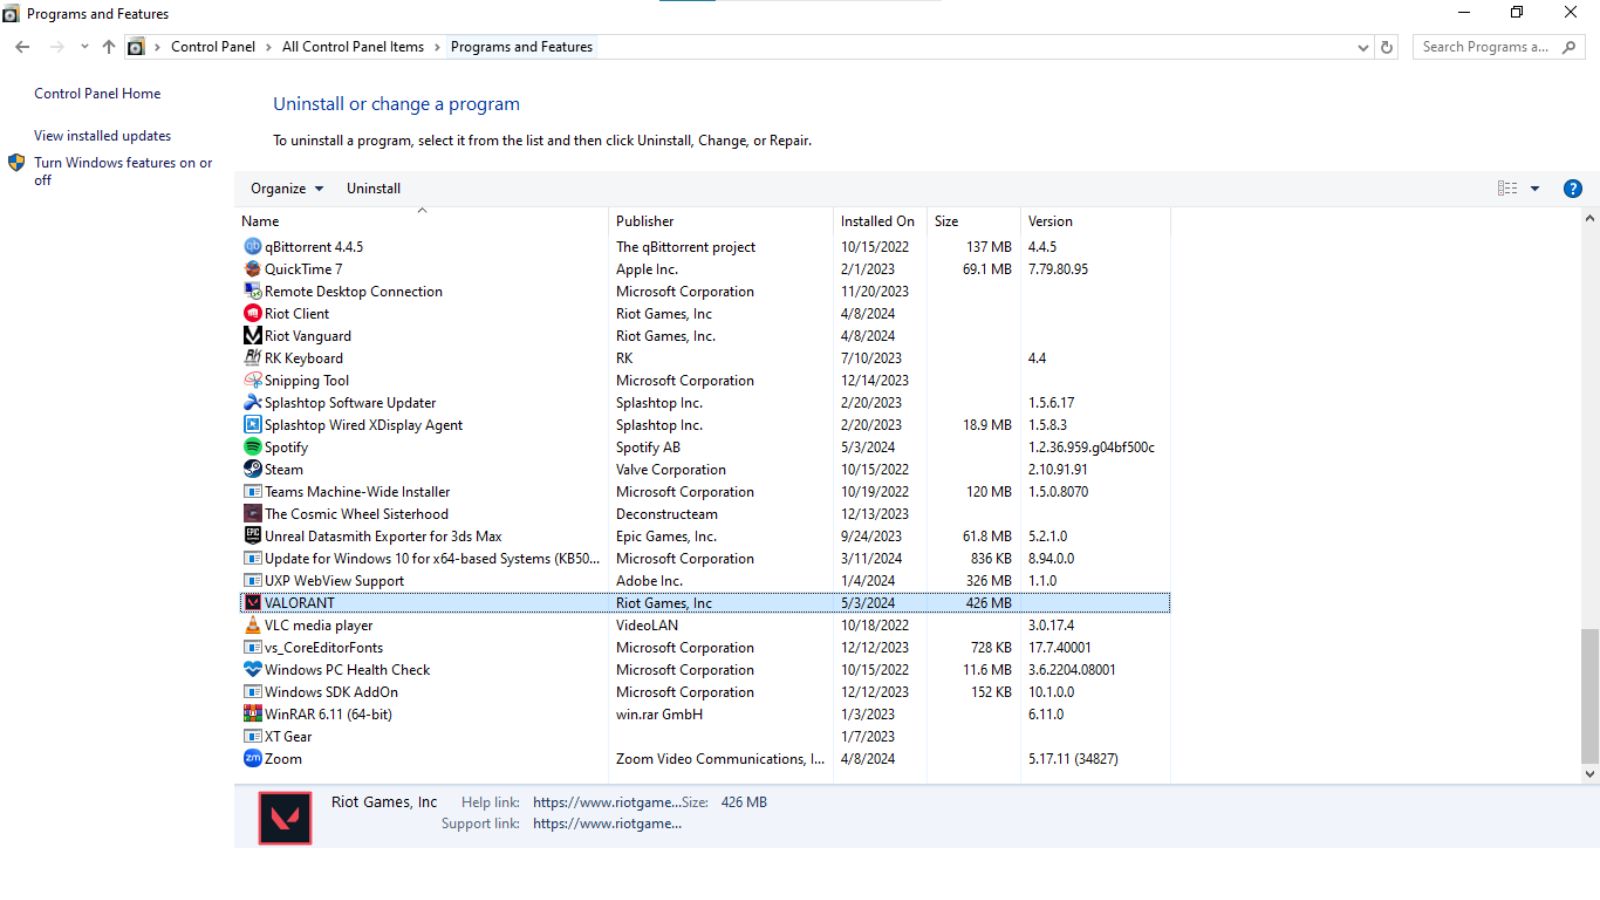Select the Snipping Tool scissors icon

click(252, 380)
